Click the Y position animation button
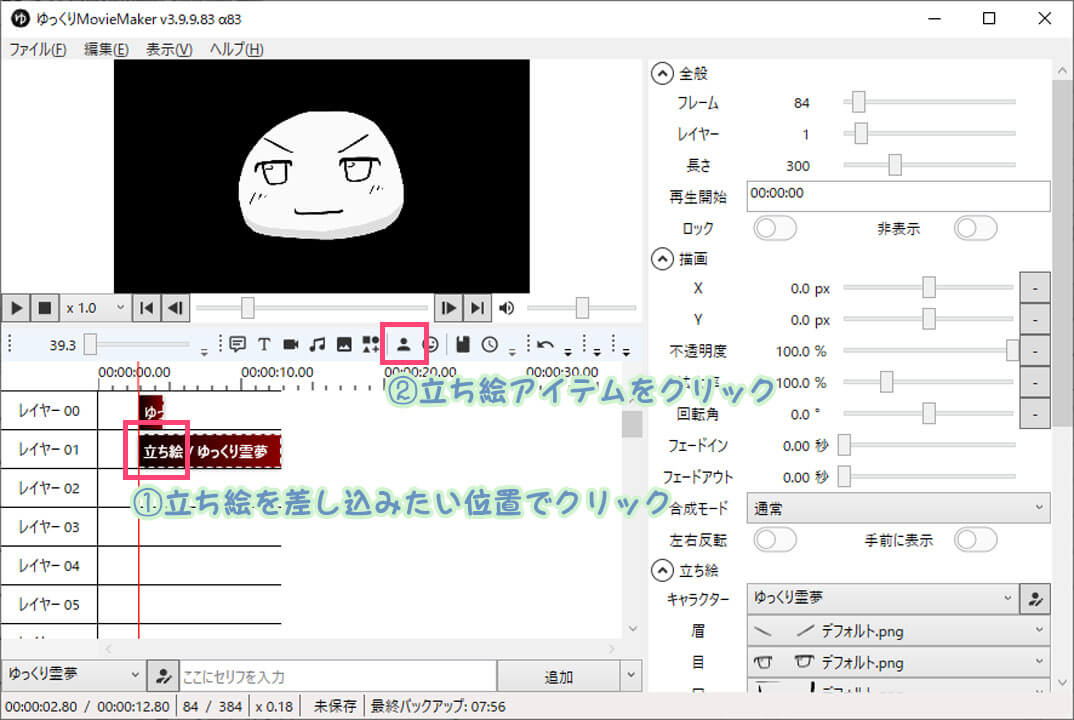The image size is (1074, 720). coord(1035,320)
